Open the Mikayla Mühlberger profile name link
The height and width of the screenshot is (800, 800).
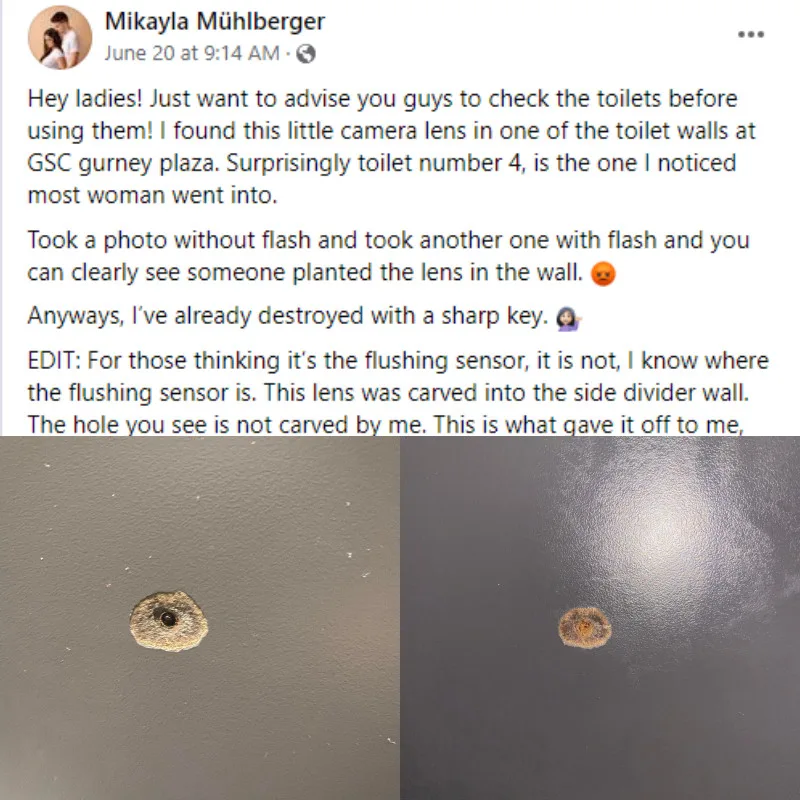coord(214,21)
